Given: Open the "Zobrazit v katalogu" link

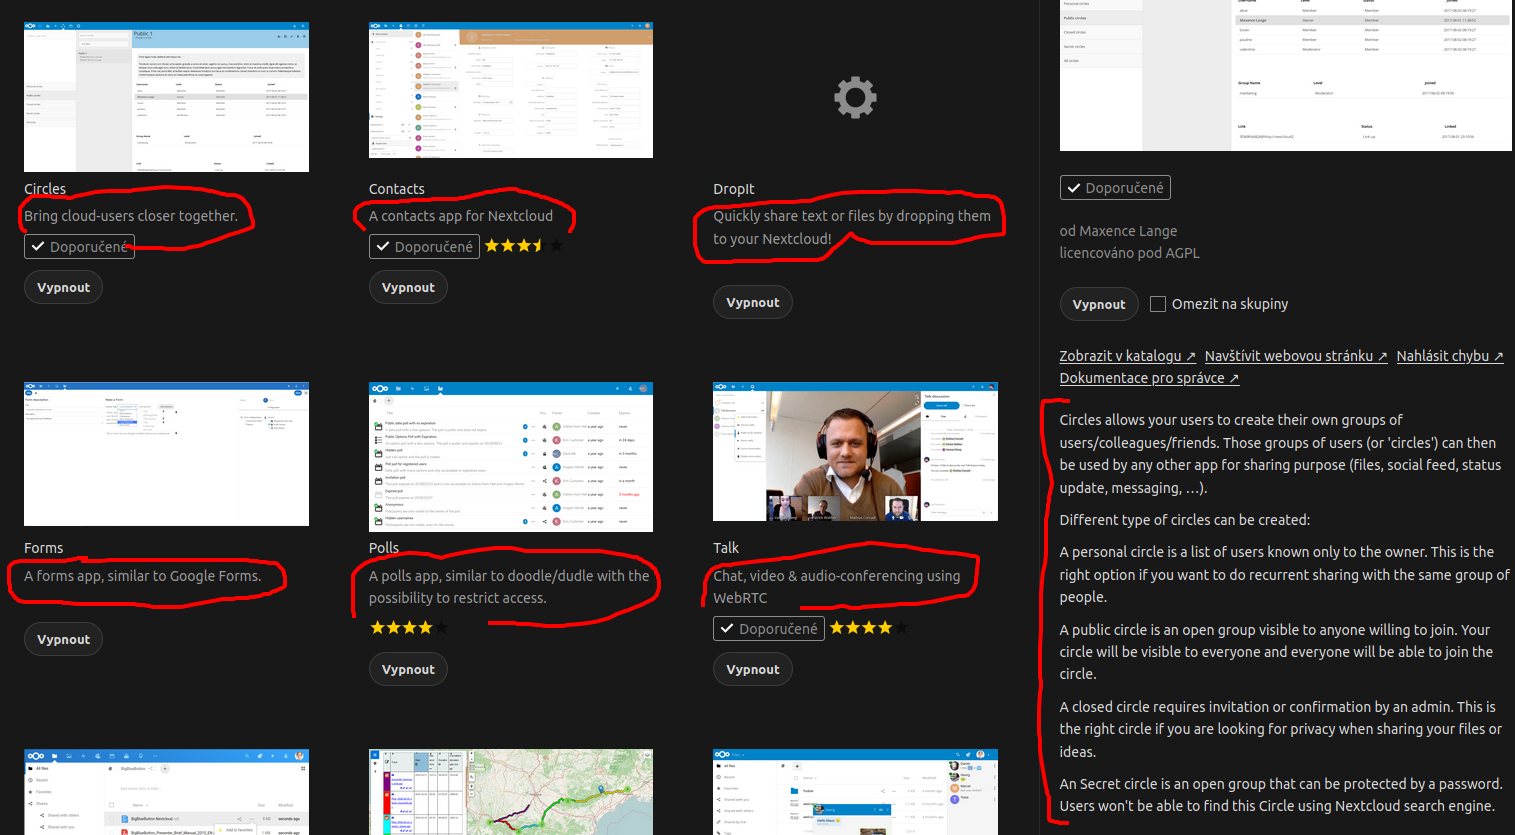Looking at the screenshot, I should 1127,355.
